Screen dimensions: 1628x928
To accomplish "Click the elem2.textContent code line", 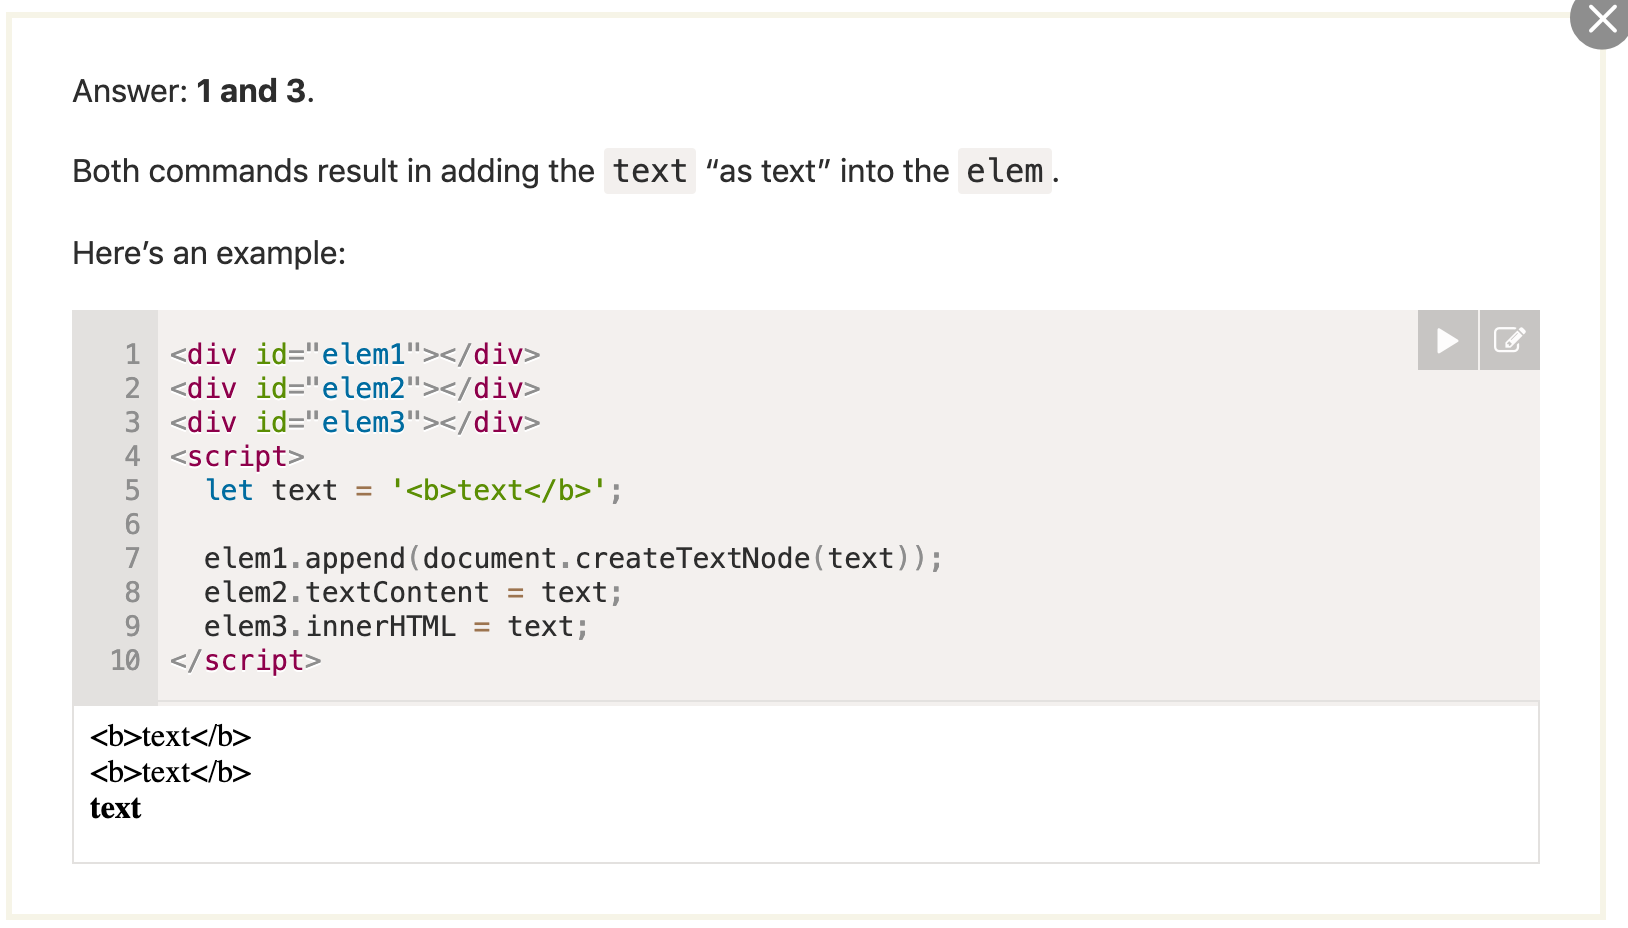I will click(x=413, y=592).
